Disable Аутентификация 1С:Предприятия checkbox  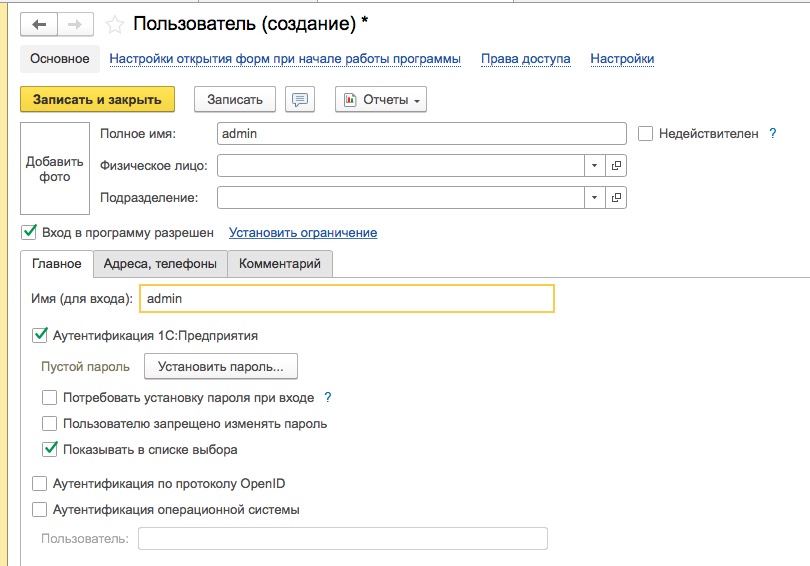tap(40, 335)
